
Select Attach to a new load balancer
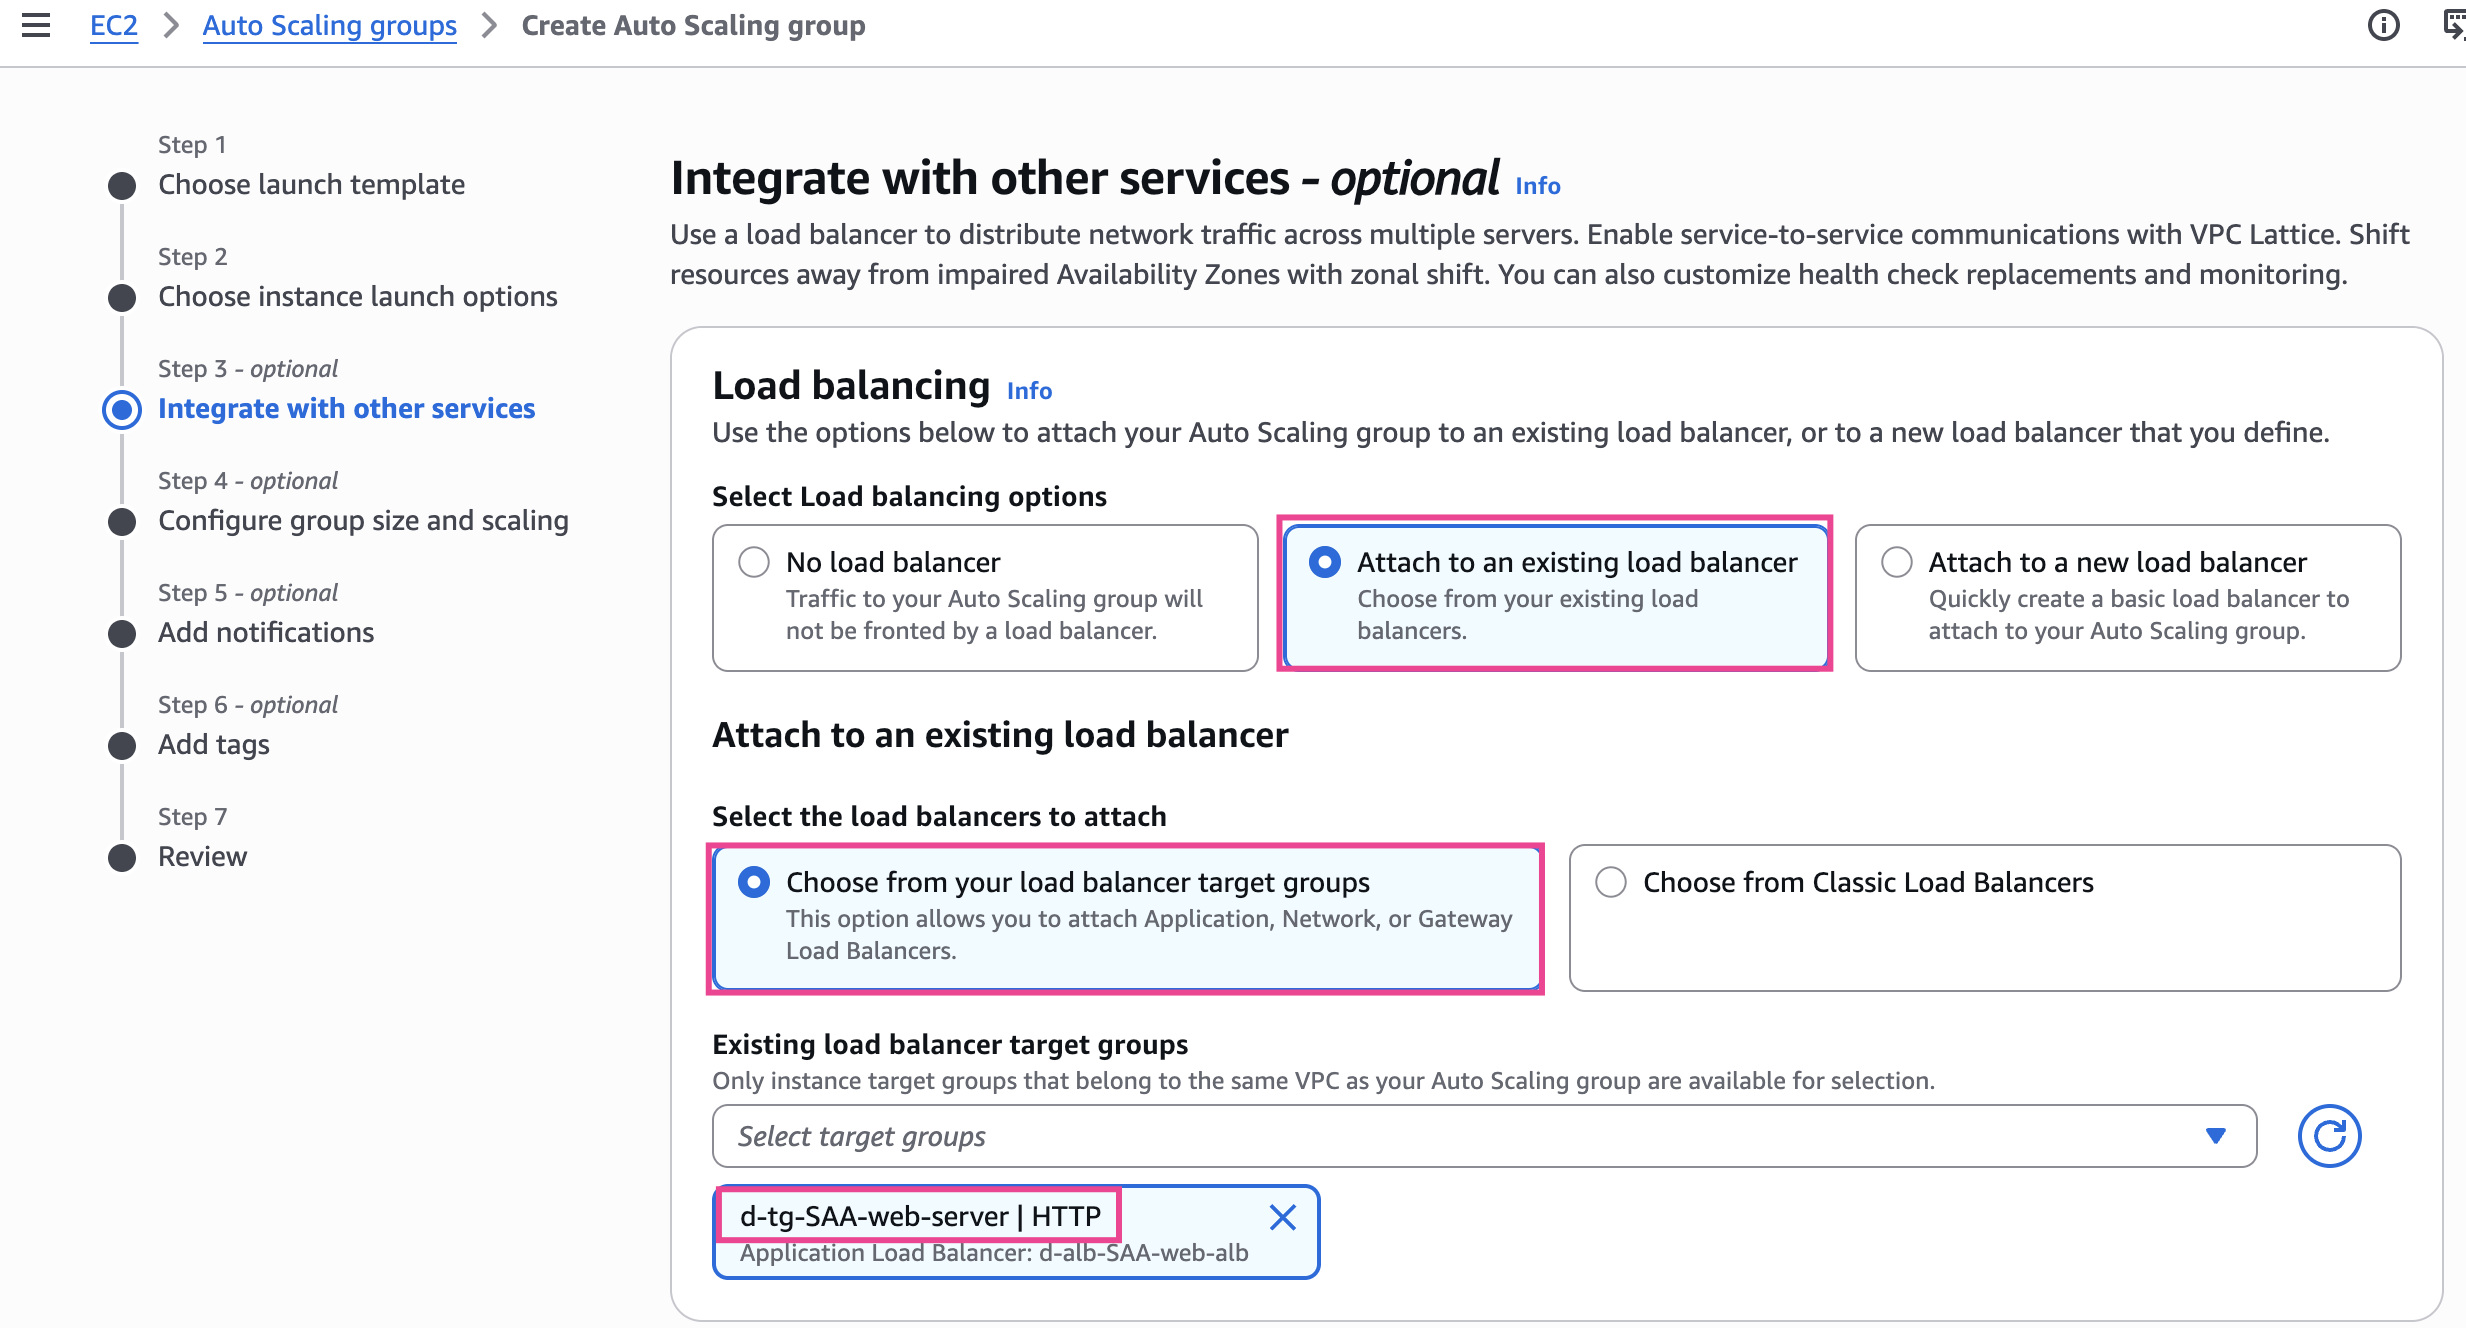(1896, 562)
